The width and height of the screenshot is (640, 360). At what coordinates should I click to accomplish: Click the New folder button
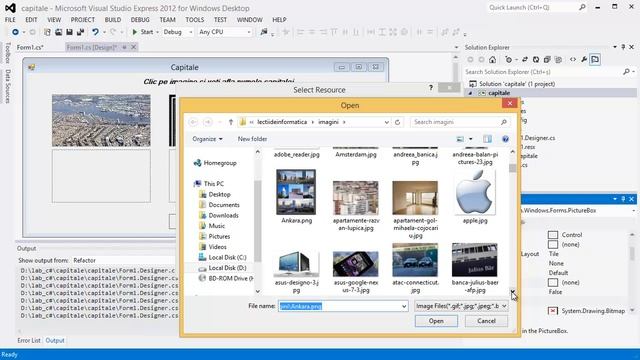[x=252, y=139]
